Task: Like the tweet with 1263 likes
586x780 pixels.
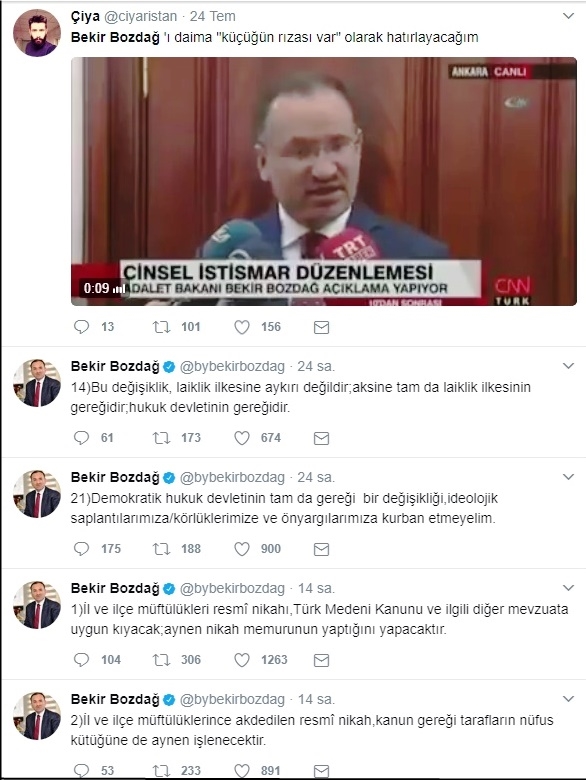Action: (242, 660)
